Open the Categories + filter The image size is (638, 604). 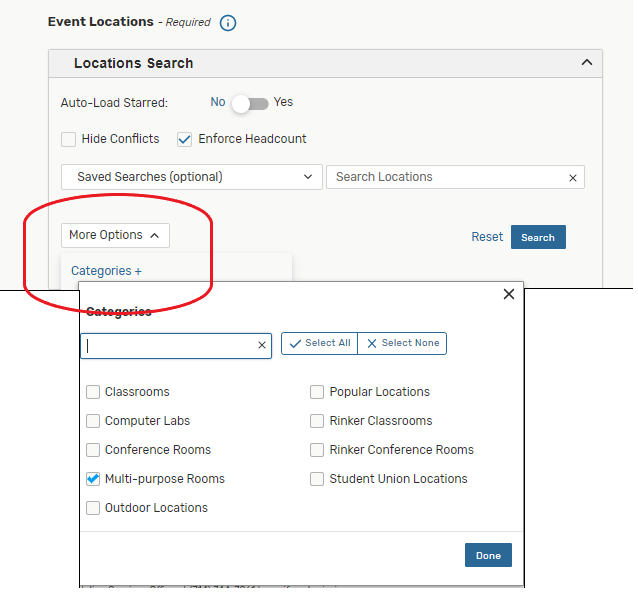(x=106, y=271)
